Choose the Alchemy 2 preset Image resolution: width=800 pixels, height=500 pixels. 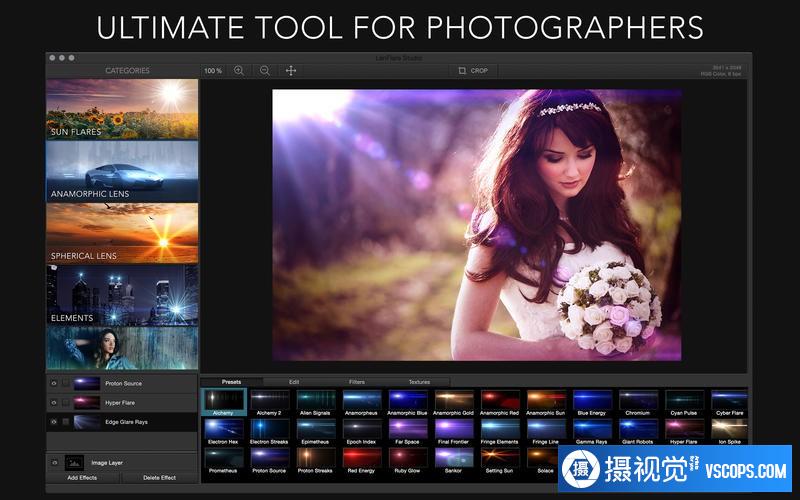pyautogui.click(x=269, y=402)
